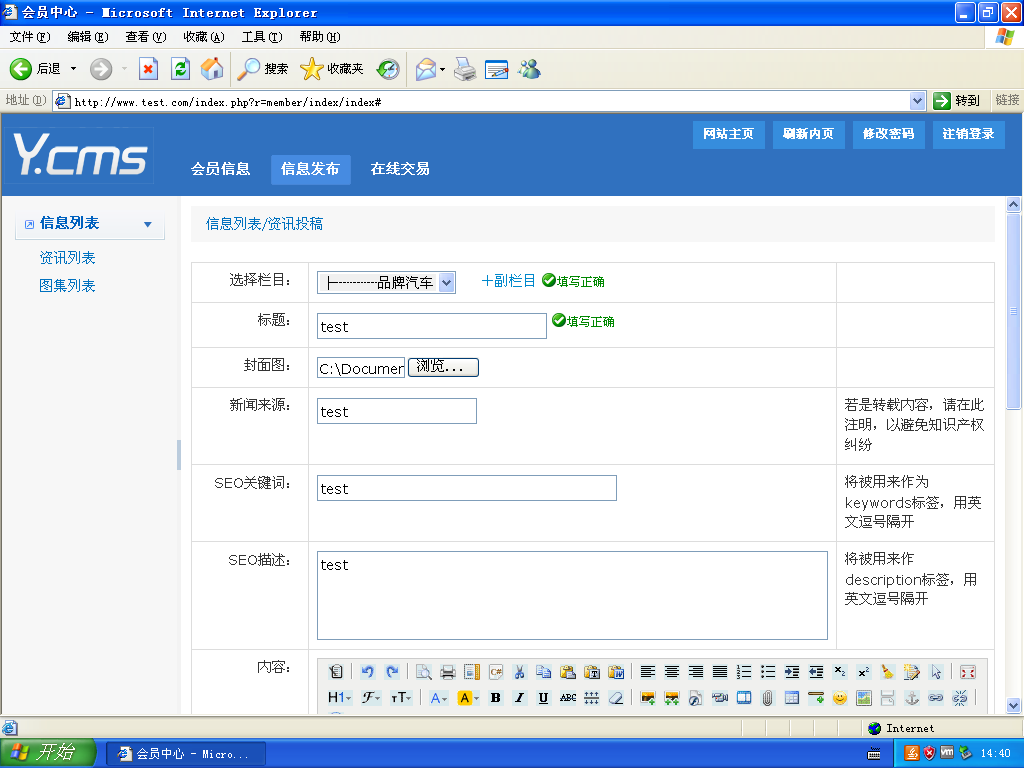Image resolution: width=1024 pixels, height=768 pixels.
Task: Click the editor Redo icon
Action: [x=392, y=671]
